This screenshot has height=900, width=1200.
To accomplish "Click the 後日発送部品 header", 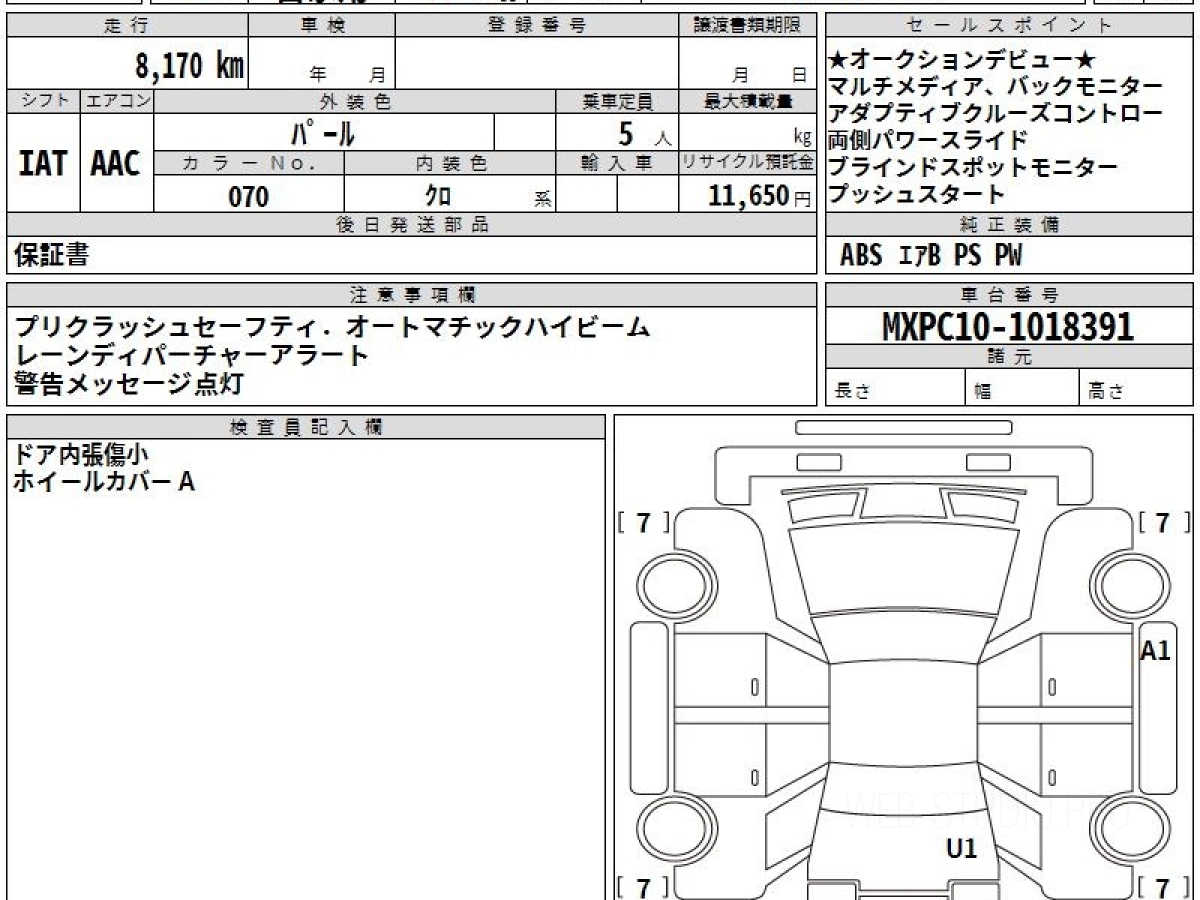I will point(411,225).
